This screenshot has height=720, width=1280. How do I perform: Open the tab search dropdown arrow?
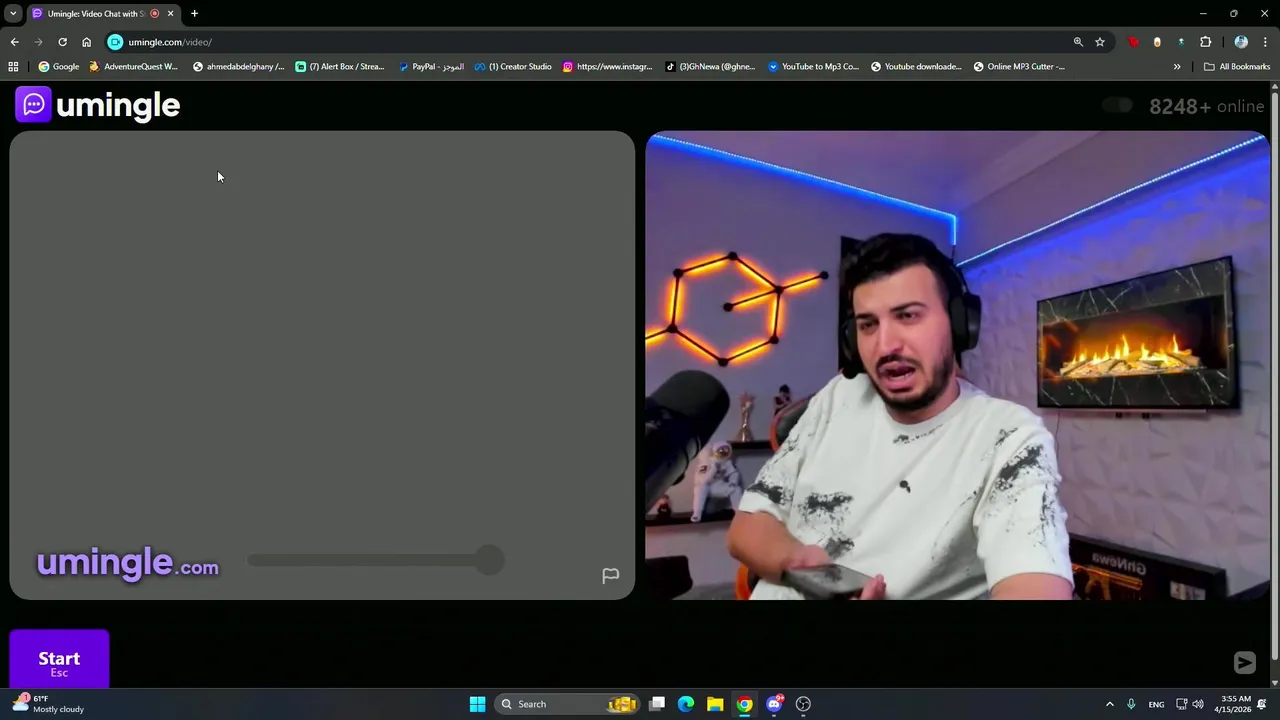[x=13, y=14]
